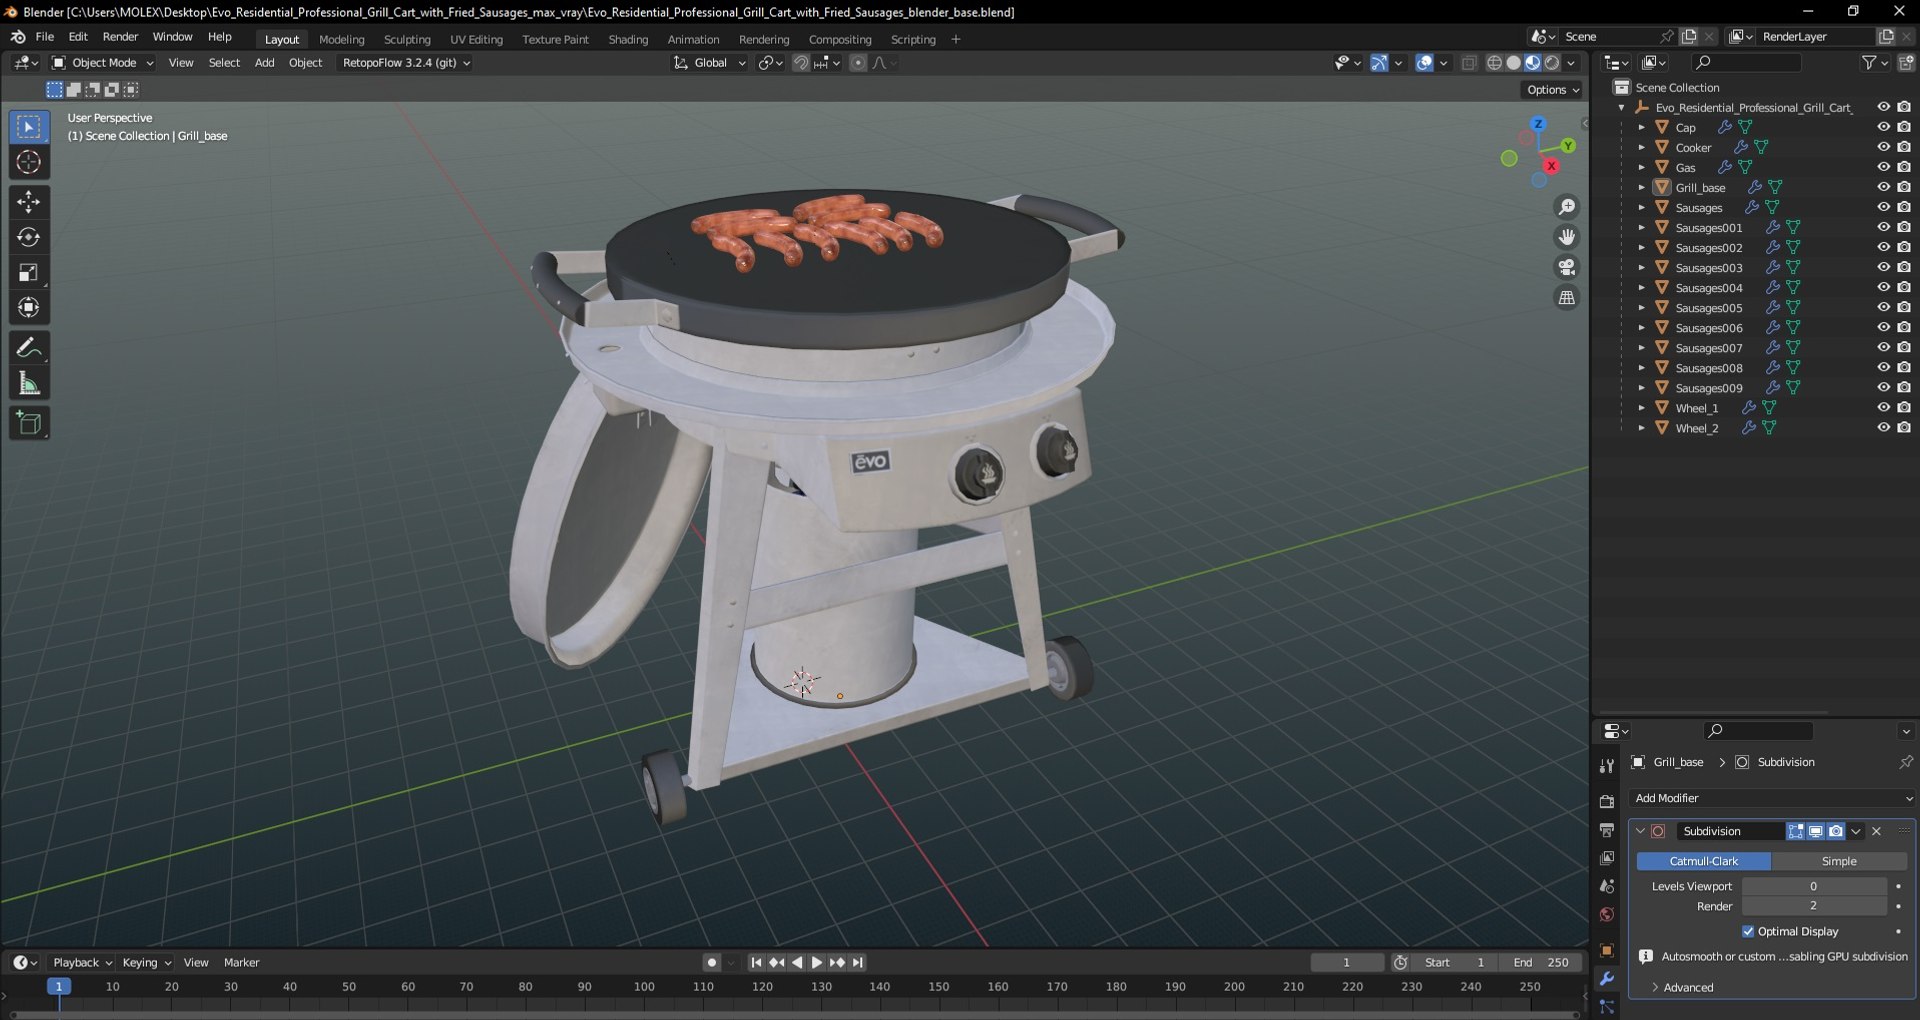This screenshot has width=1920, height=1020.
Task: Open the File menu
Action: pyautogui.click(x=45, y=37)
